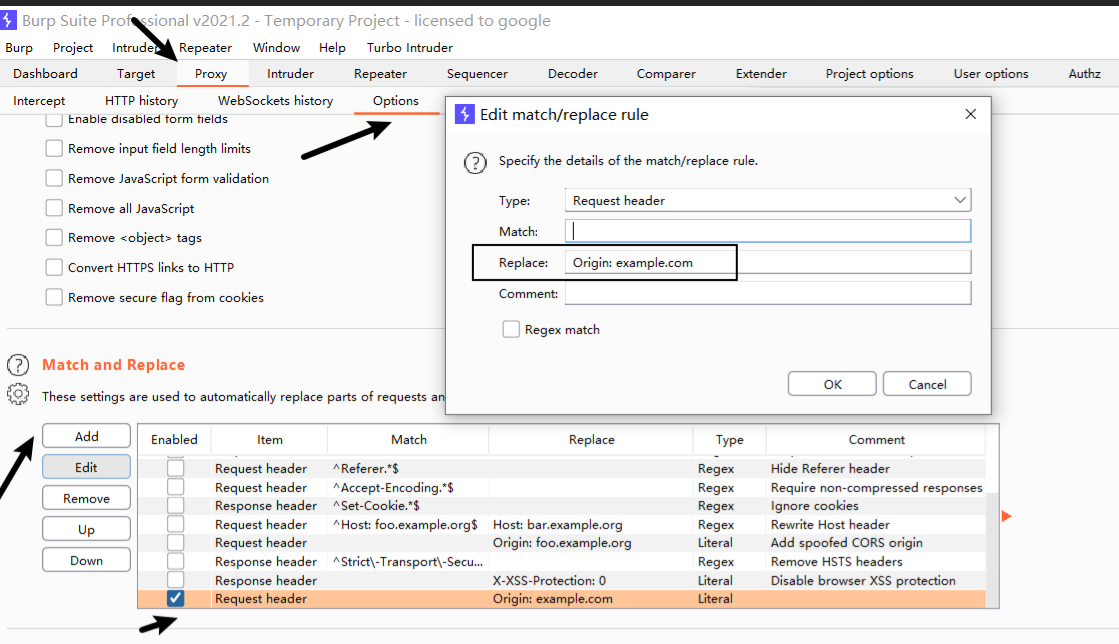1119x644 pixels.
Task: Enable Remove JavaScript form validation
Action: (54, 178)
